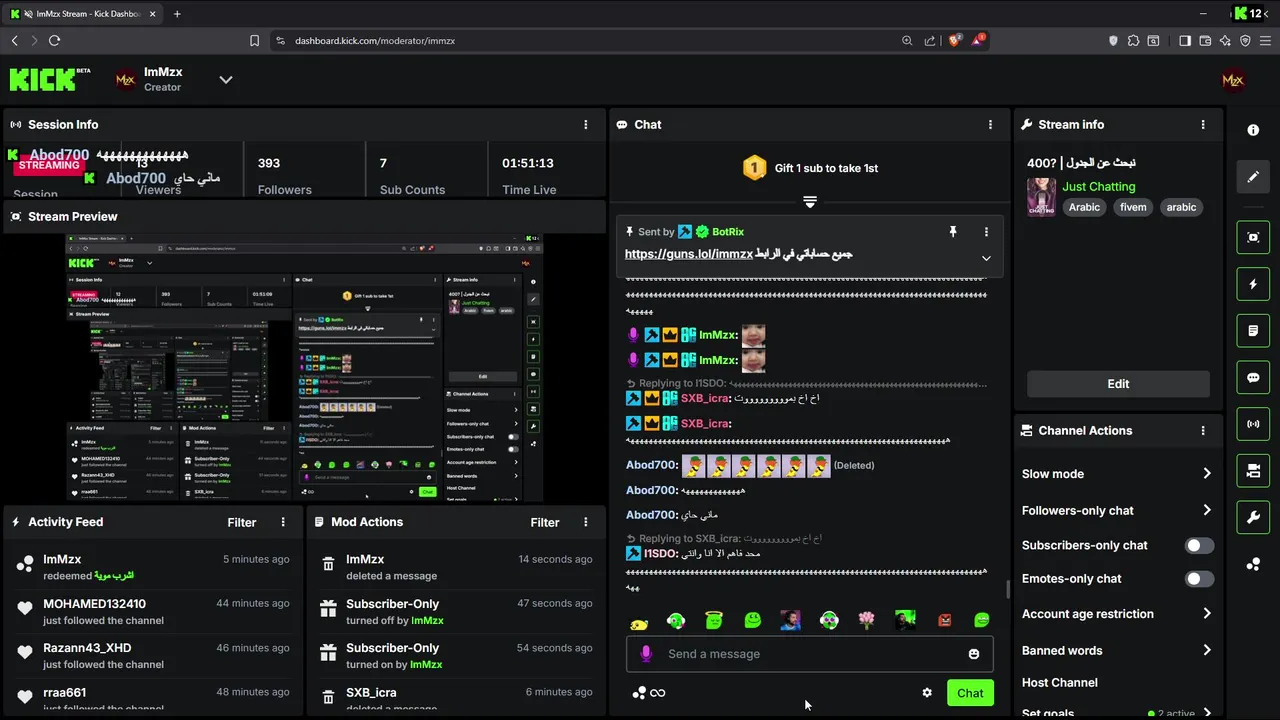The height and width of the screenshot is (720, 1280).
Task: Open Chat panel three-dot menu
Action: click(x=990, y=124)
